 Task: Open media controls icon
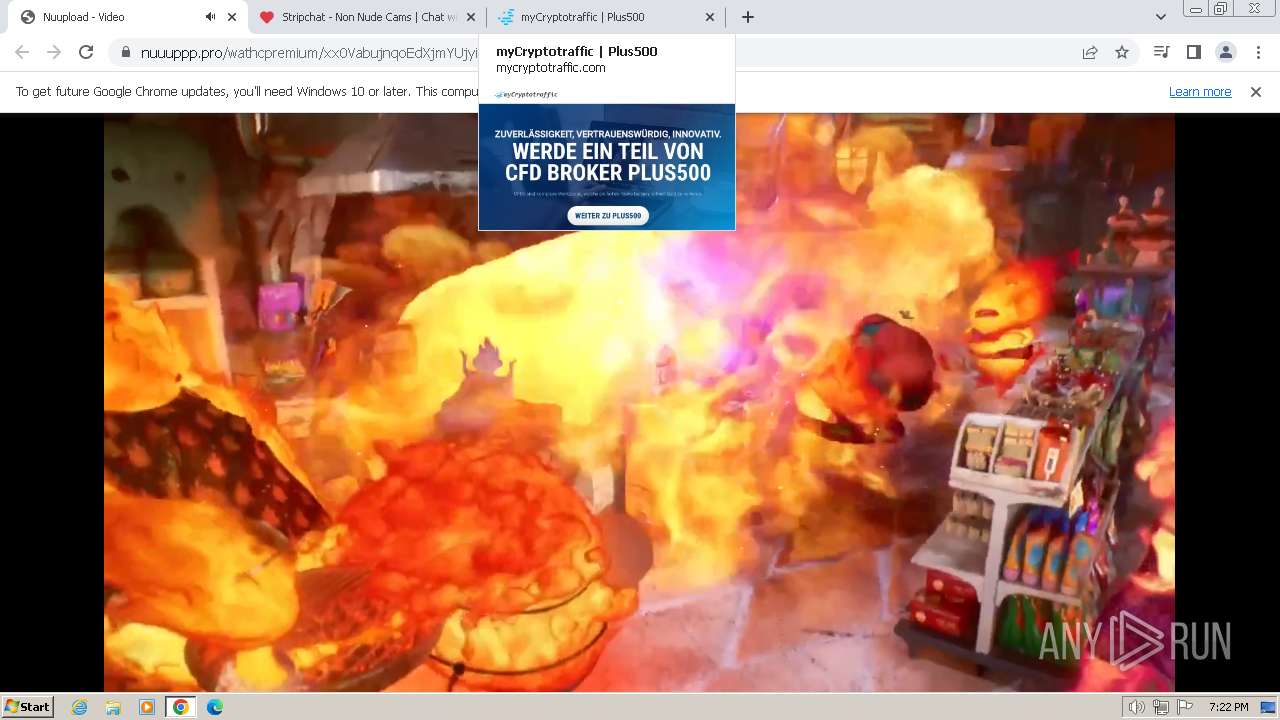click(1161, 53)
